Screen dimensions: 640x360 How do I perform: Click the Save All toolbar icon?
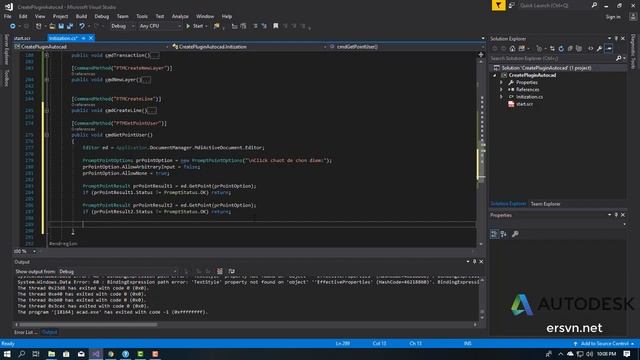(70, 26)
